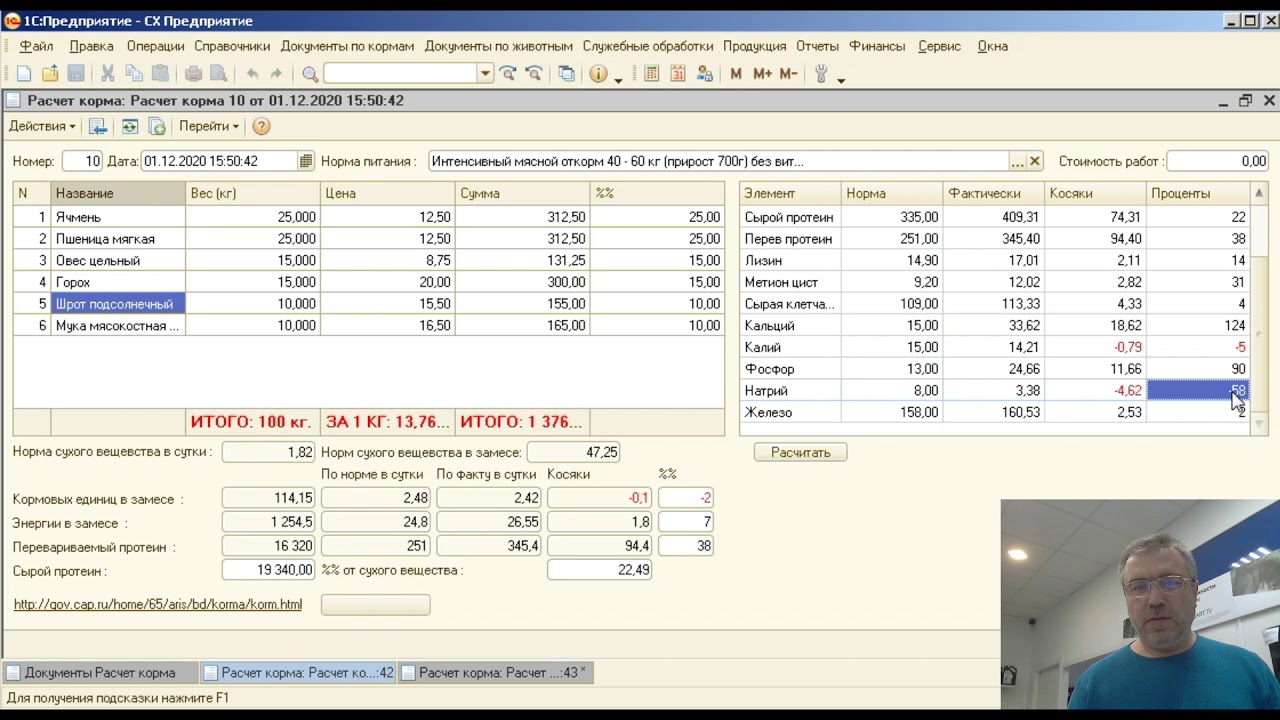Click the New document toolbar icon
The image size is (1280, 720).
pyautogui.click(x=24, y=74)
